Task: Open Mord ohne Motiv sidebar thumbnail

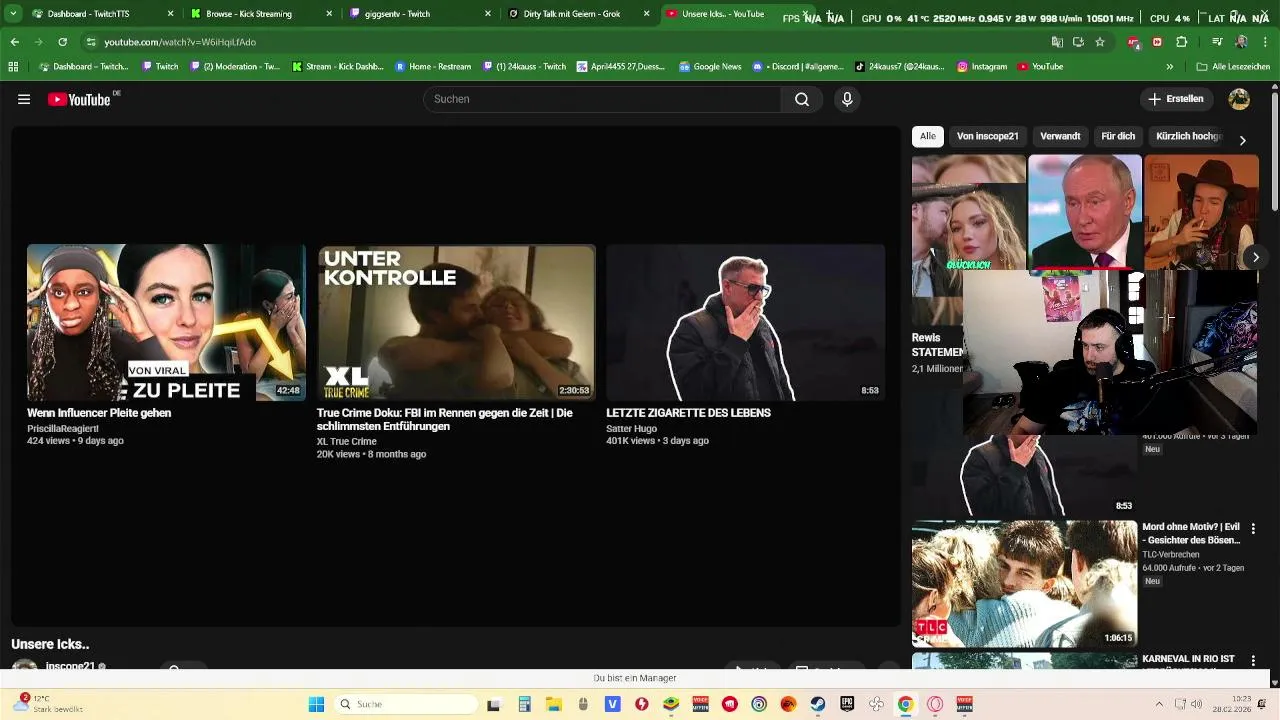Action: (1024, 583)
